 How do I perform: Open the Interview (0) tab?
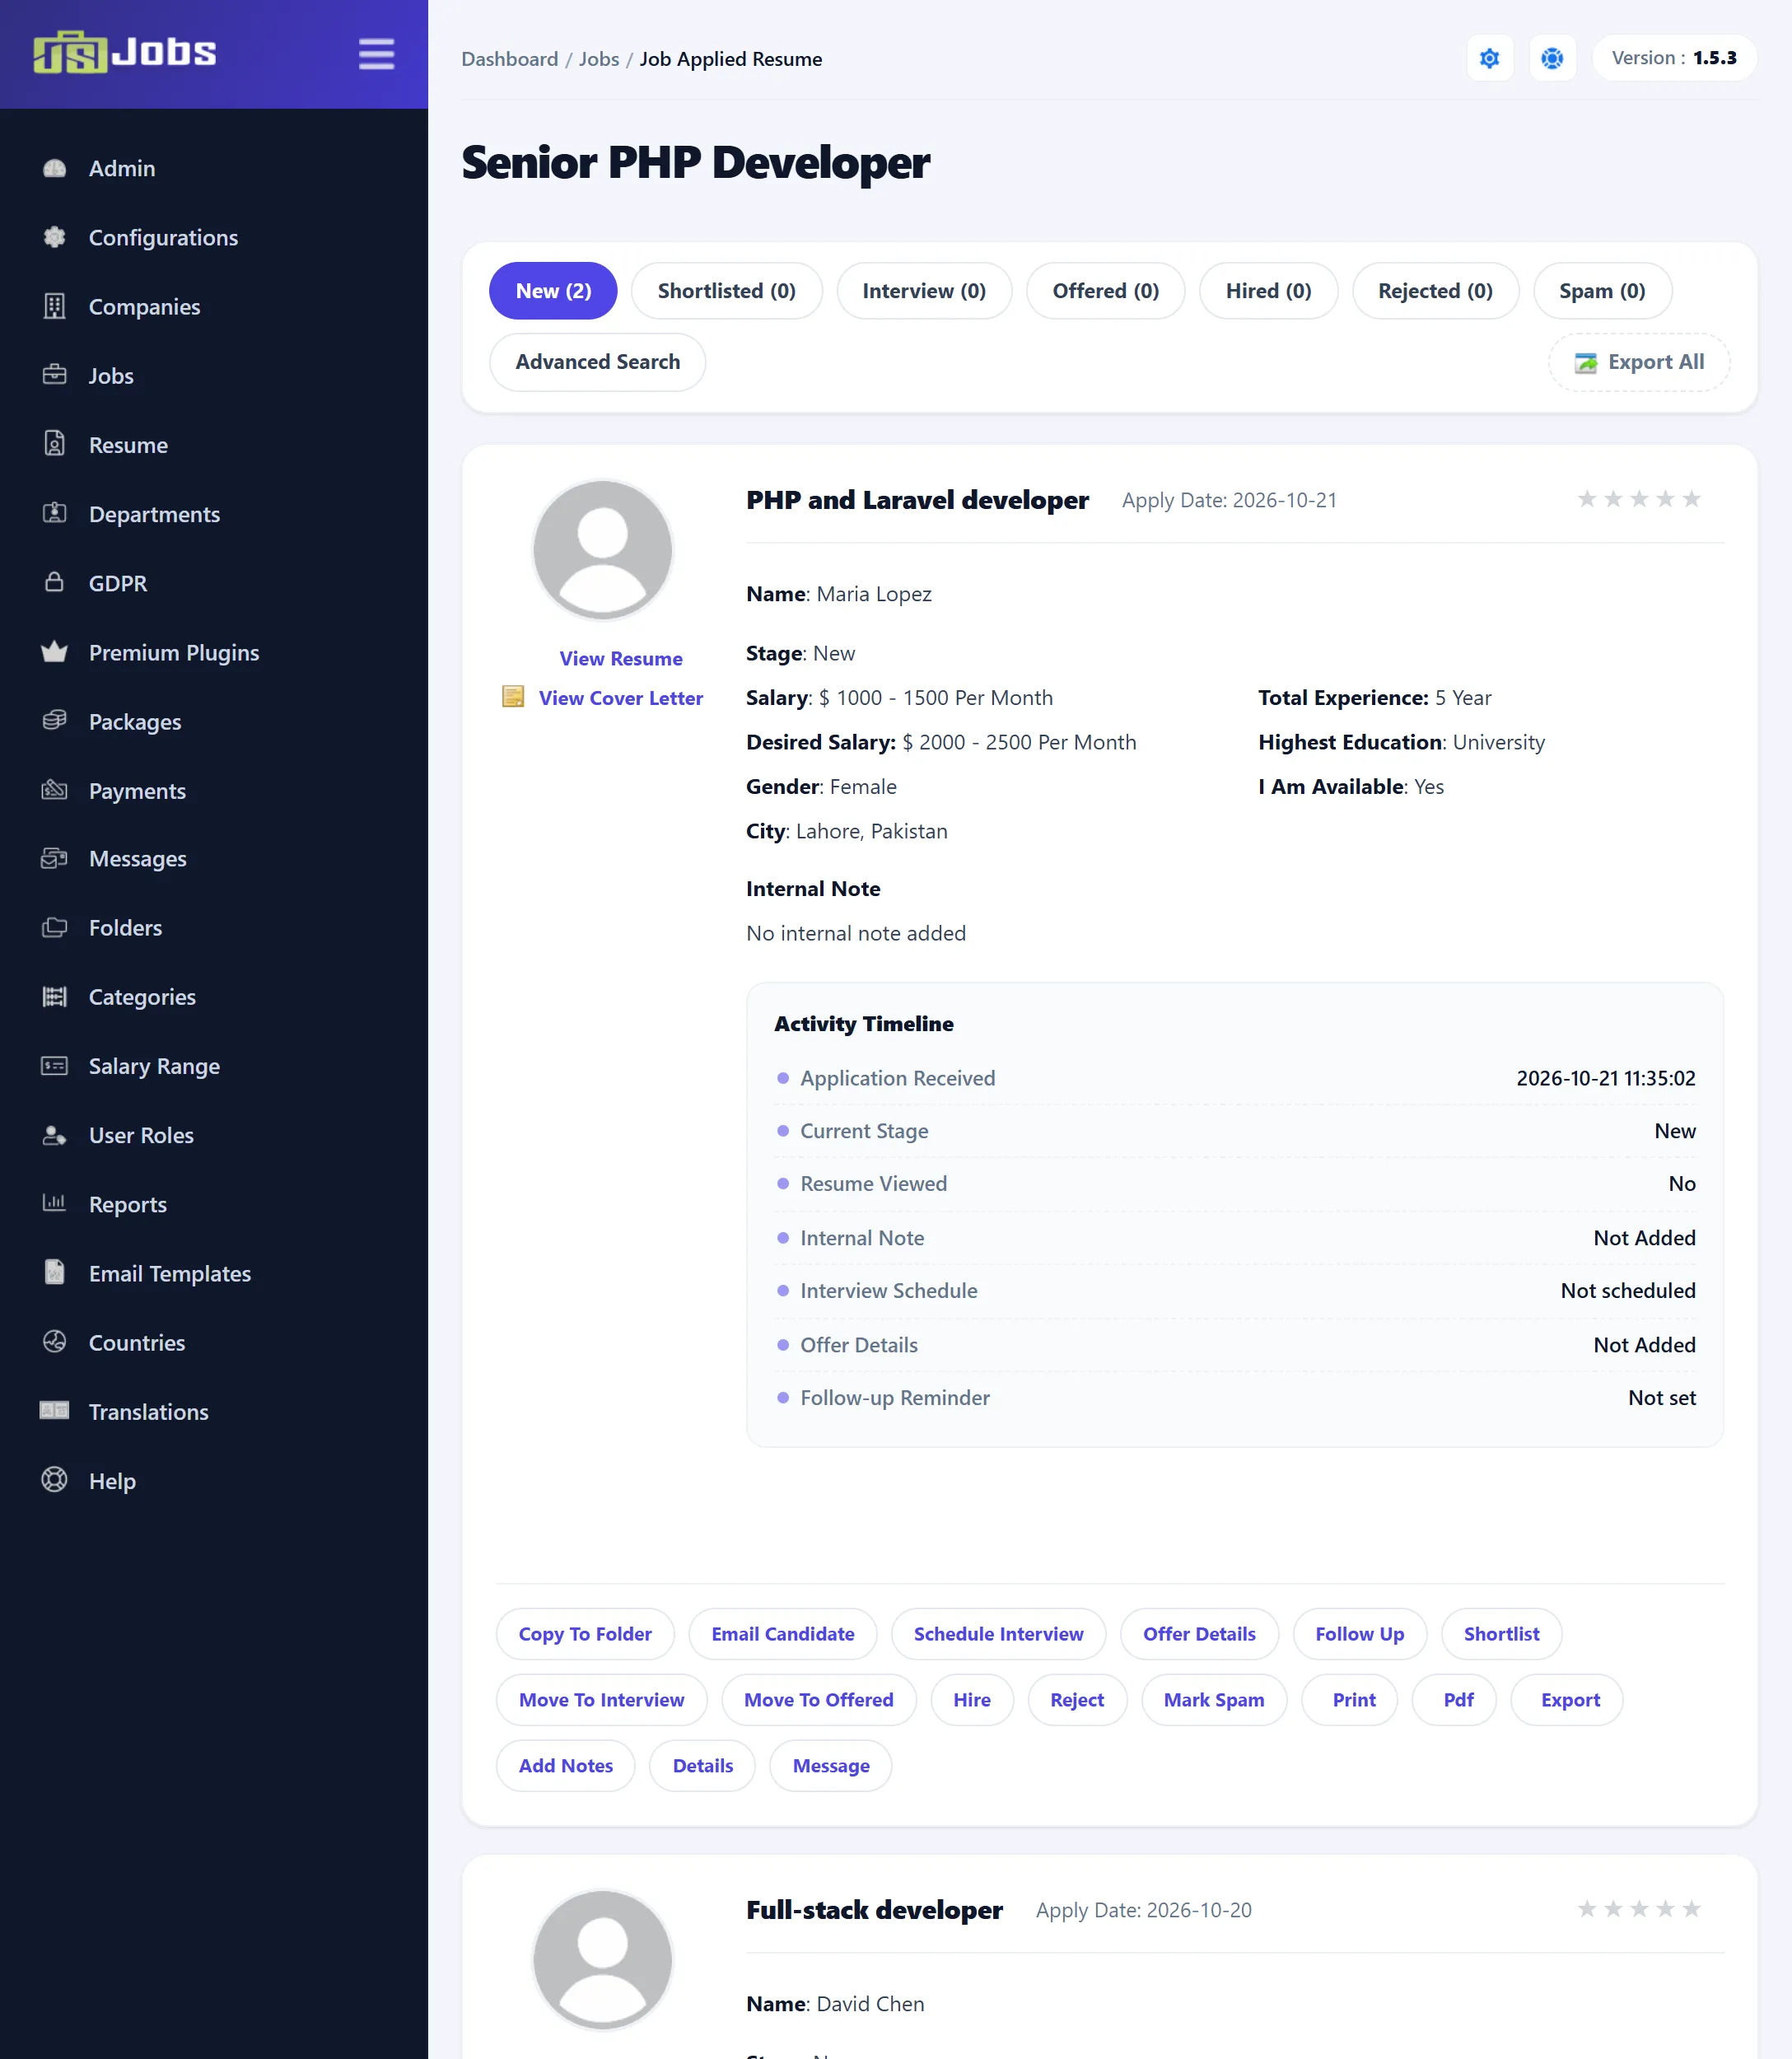(x=924, y=291)
